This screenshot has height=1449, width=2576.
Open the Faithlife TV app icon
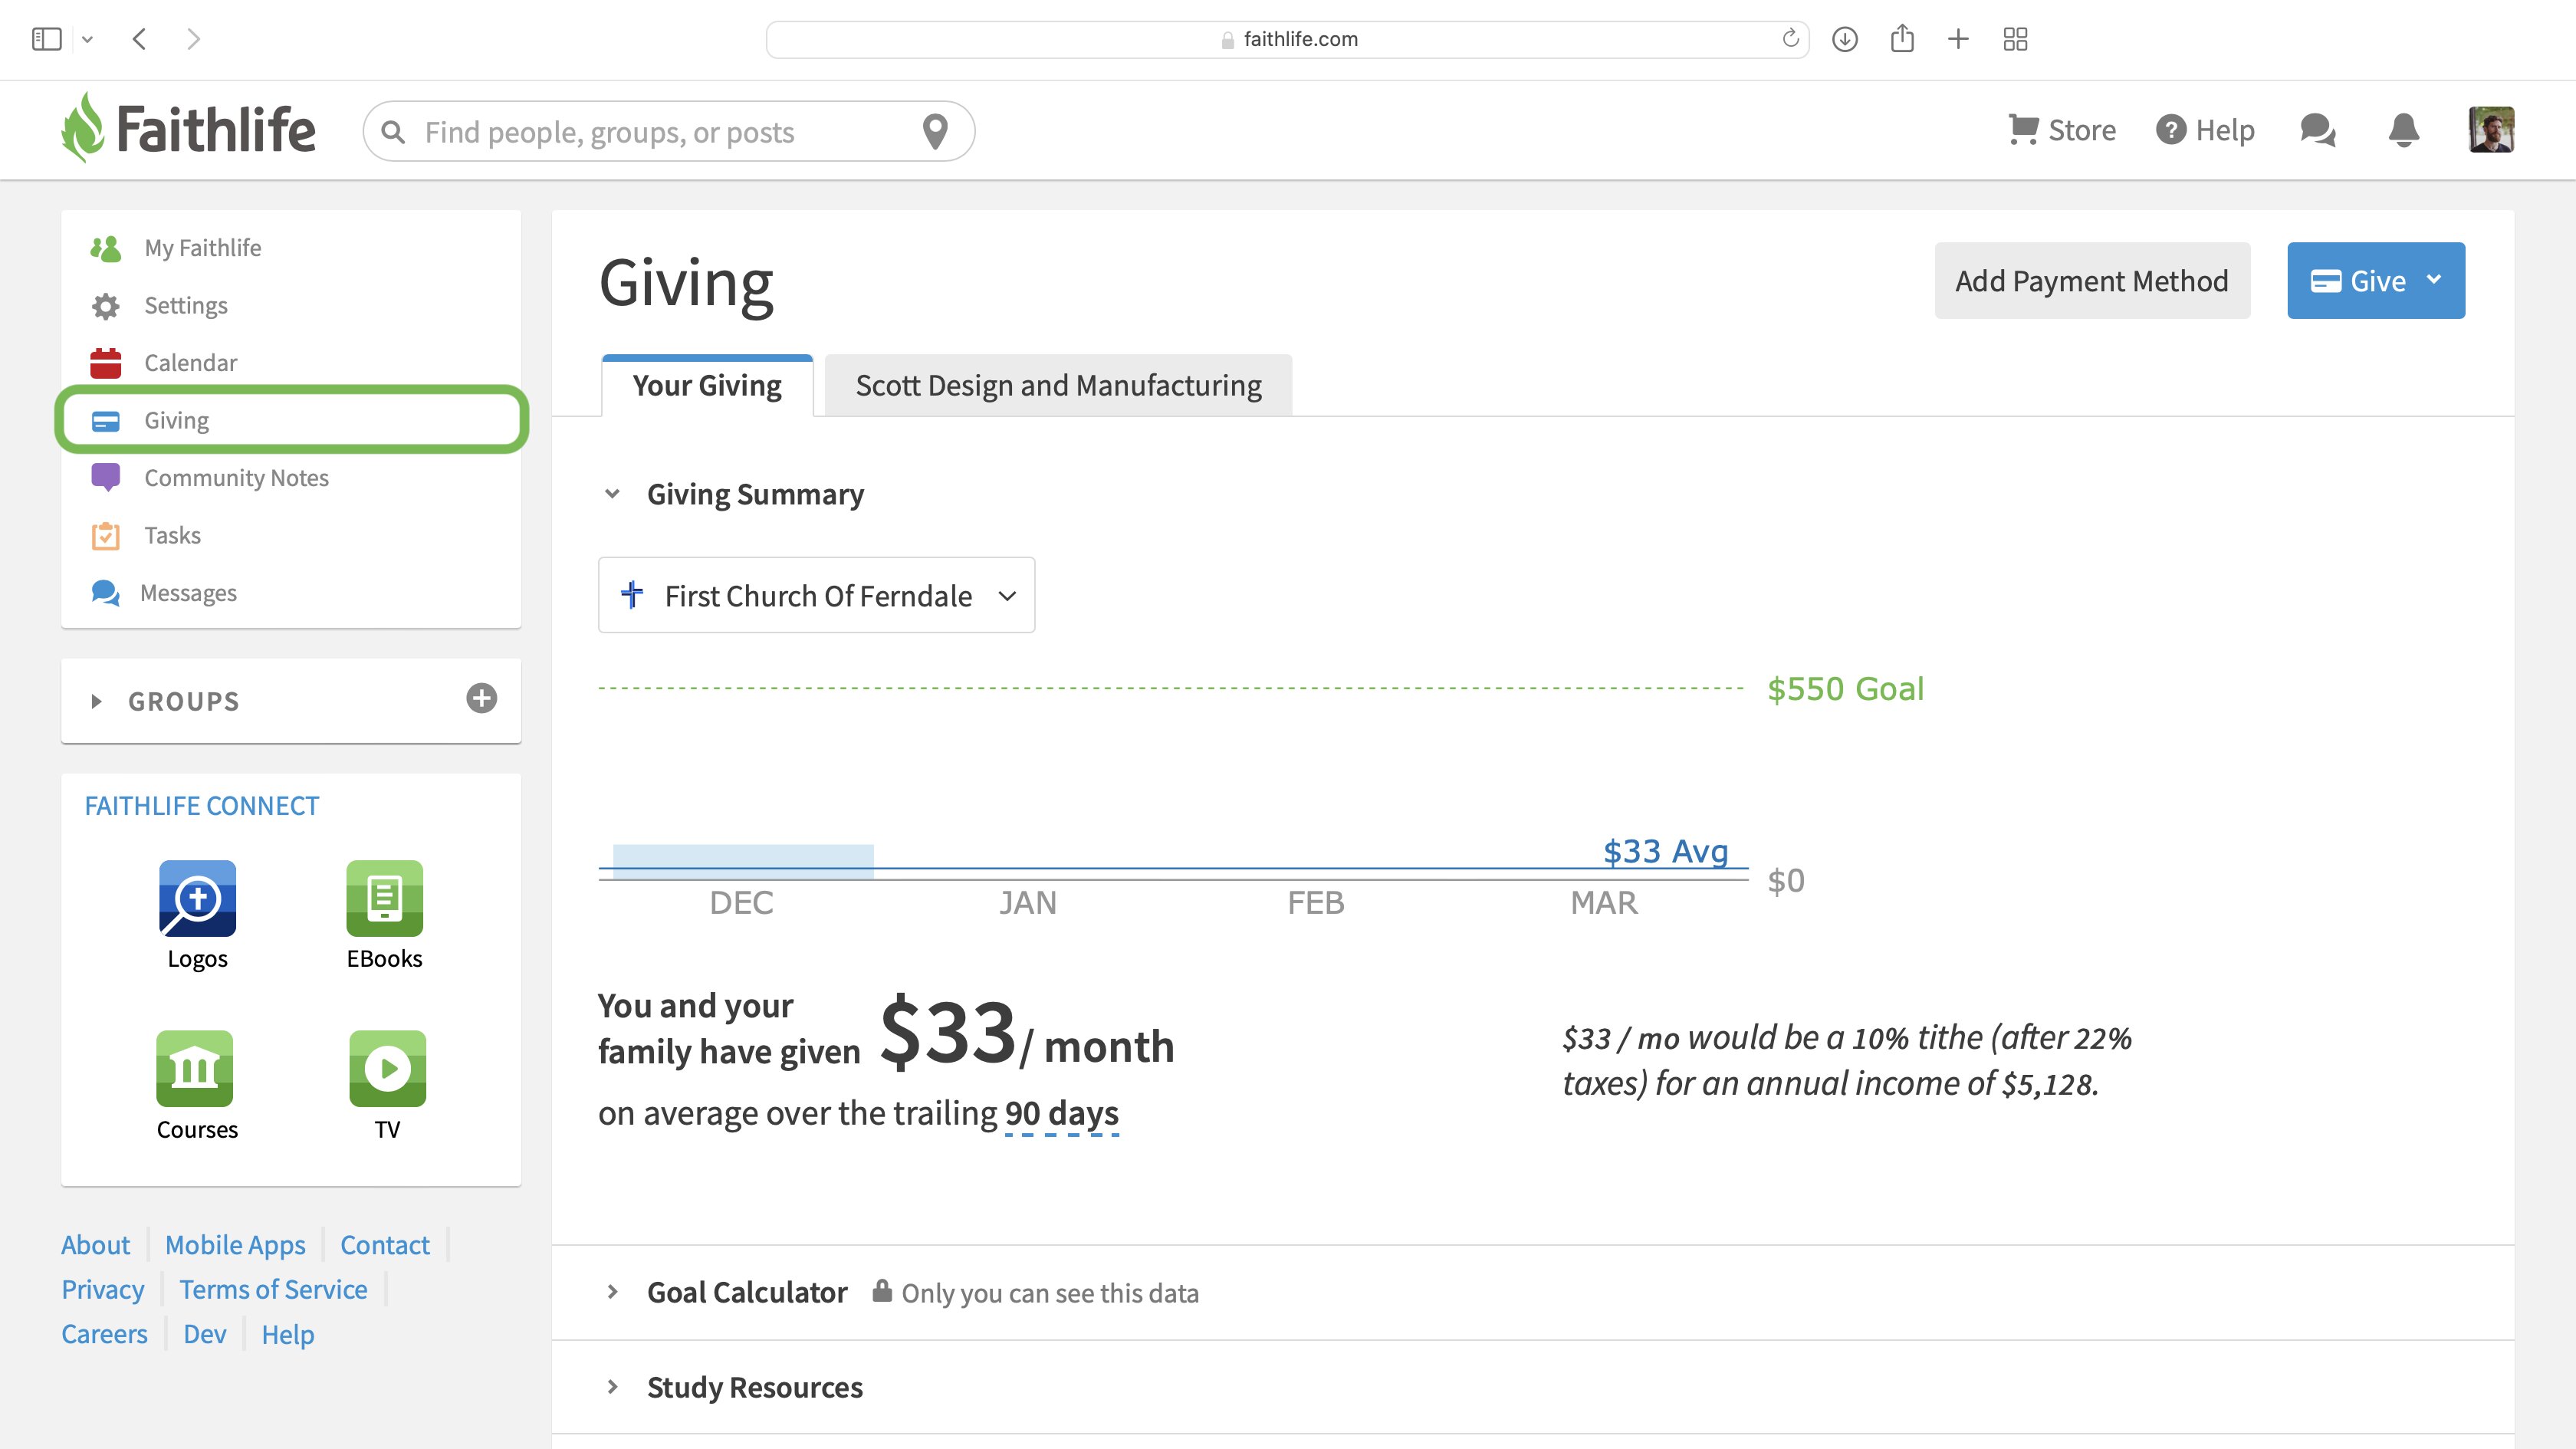387,1068
